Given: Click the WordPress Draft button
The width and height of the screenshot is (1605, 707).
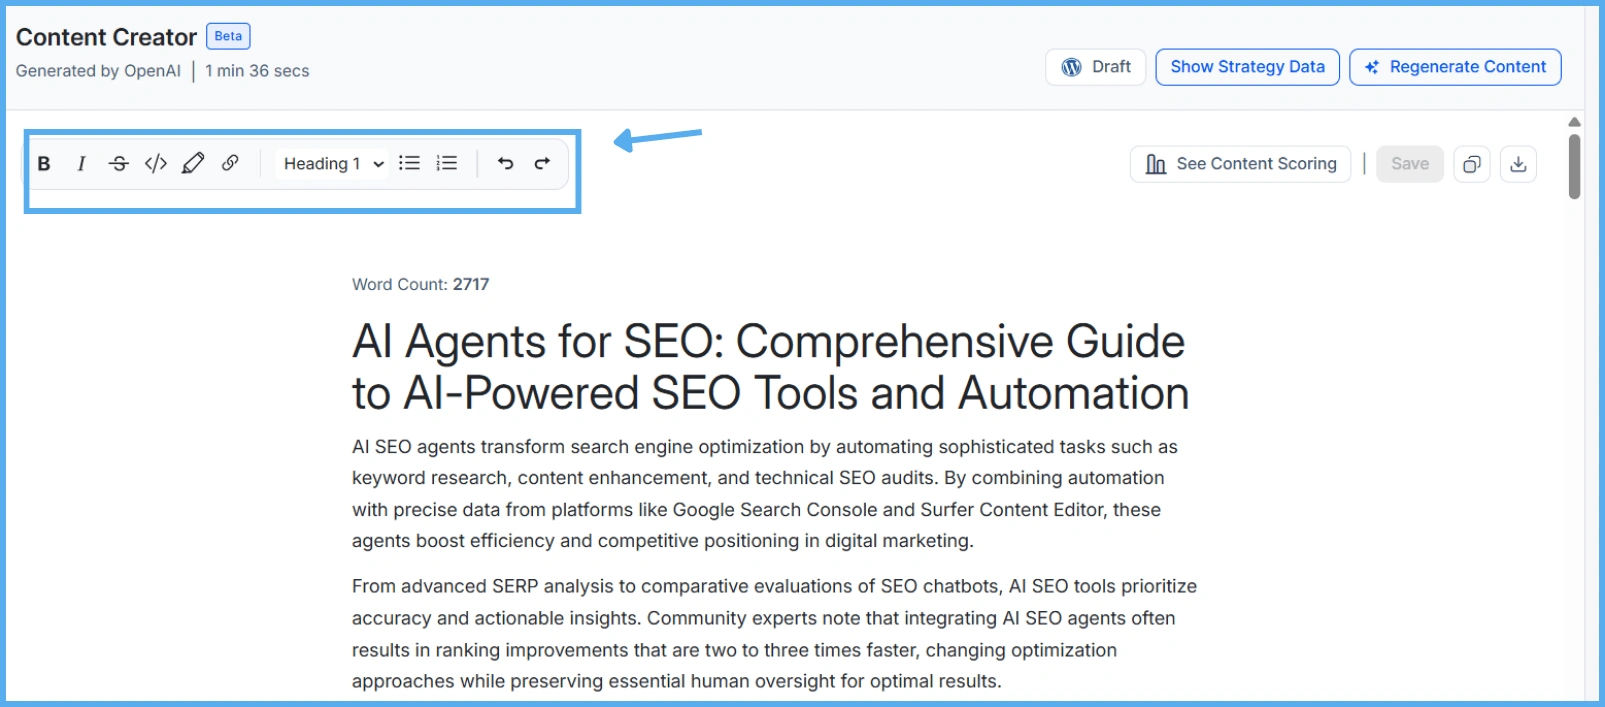Looking at the screenshot, I should pos(1096,67).
